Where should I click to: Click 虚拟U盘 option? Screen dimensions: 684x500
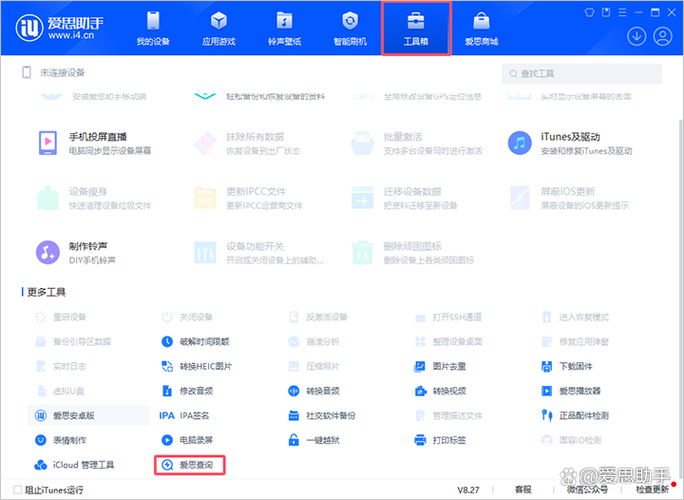point(60,391)
